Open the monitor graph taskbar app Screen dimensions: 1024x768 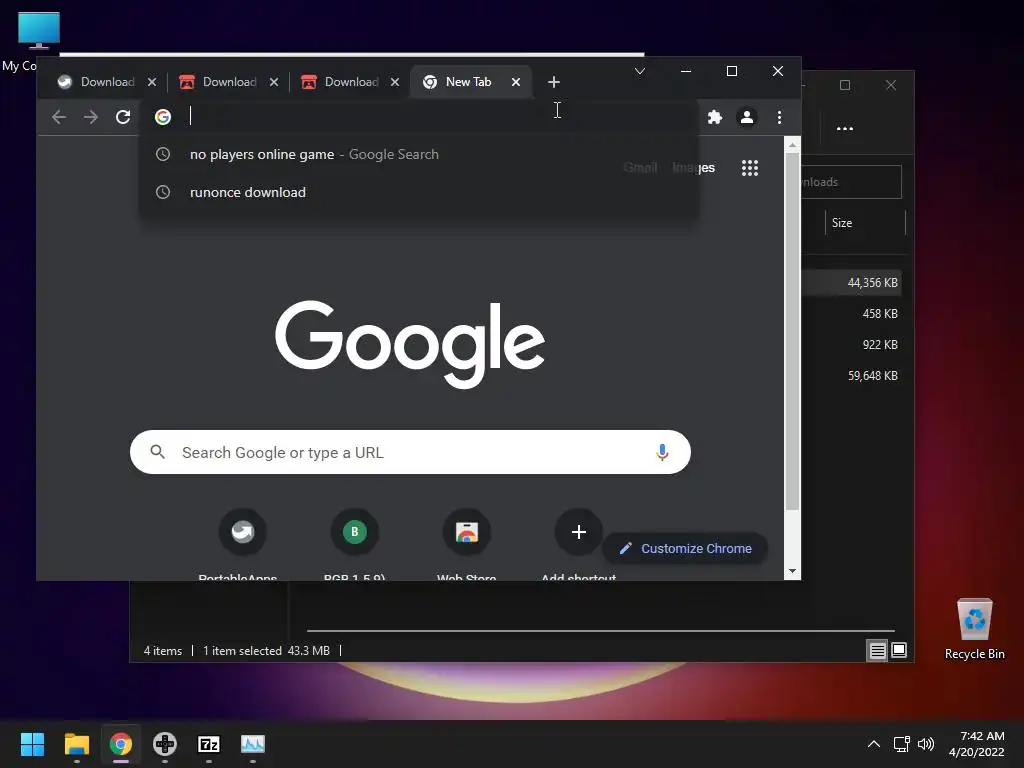[253, 744]
